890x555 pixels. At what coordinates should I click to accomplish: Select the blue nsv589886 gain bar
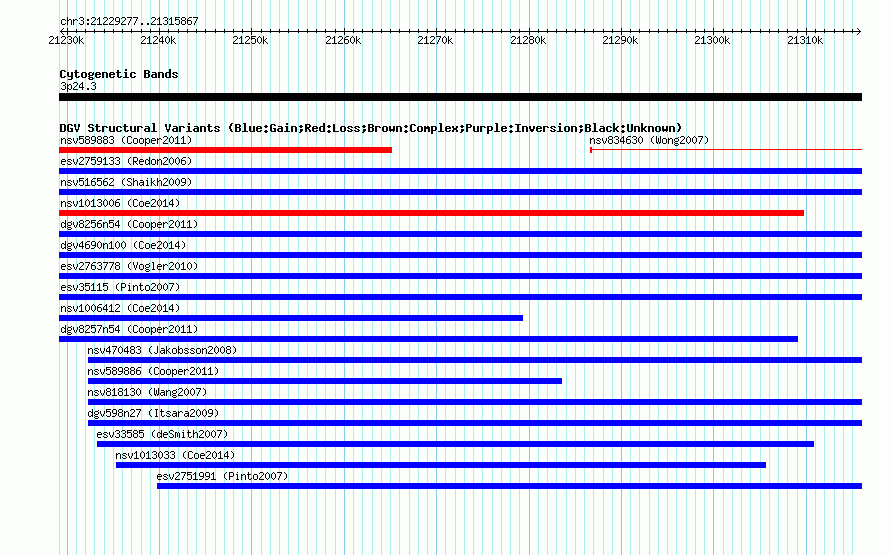(x=325, y=381)
